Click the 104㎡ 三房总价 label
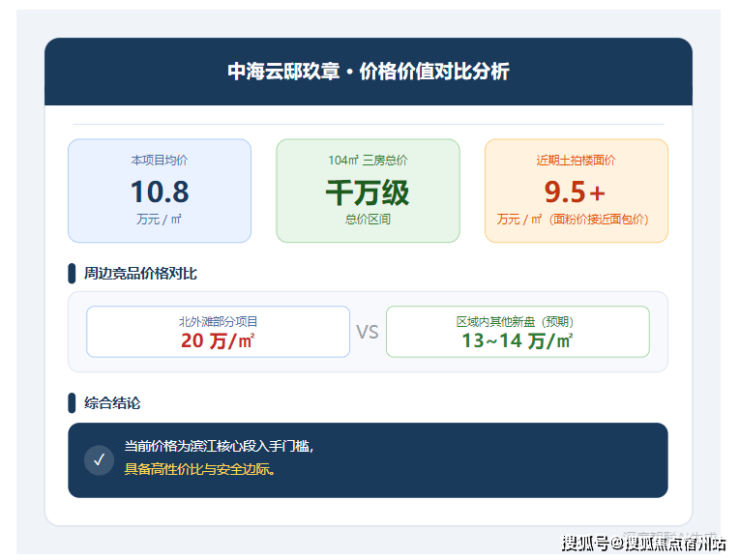The width and height of the screenshot is (740, 560). (368, 160)
